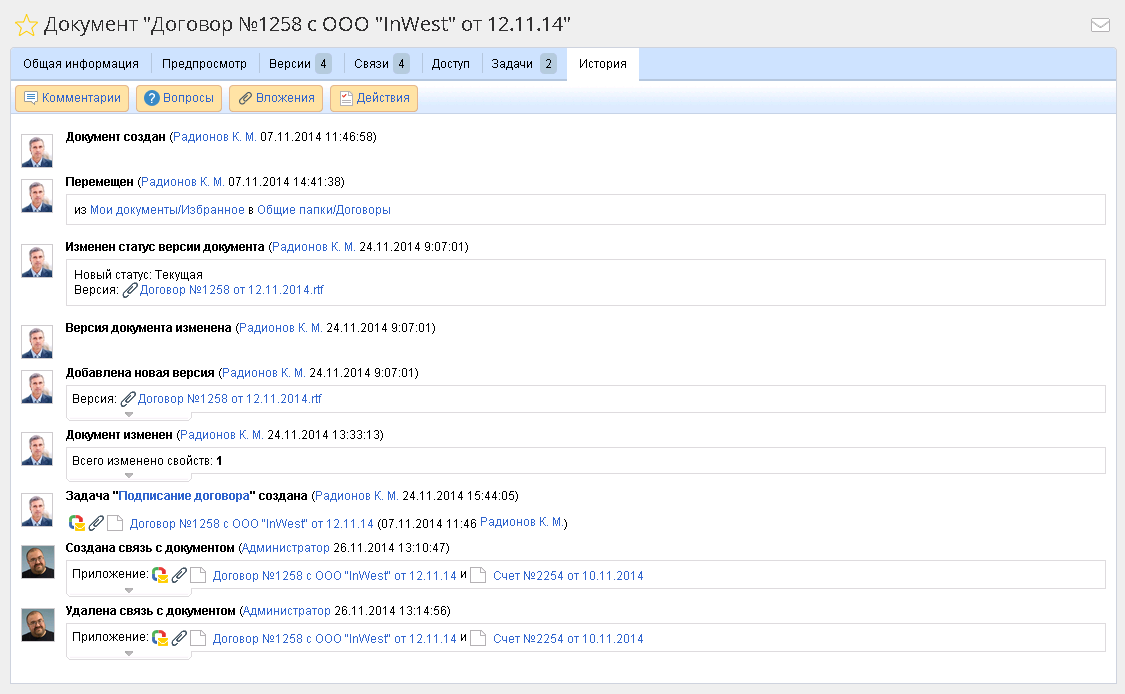Open the Общая информация tab
This screenshot has width=1125, height=694.
tap(81, 64)
